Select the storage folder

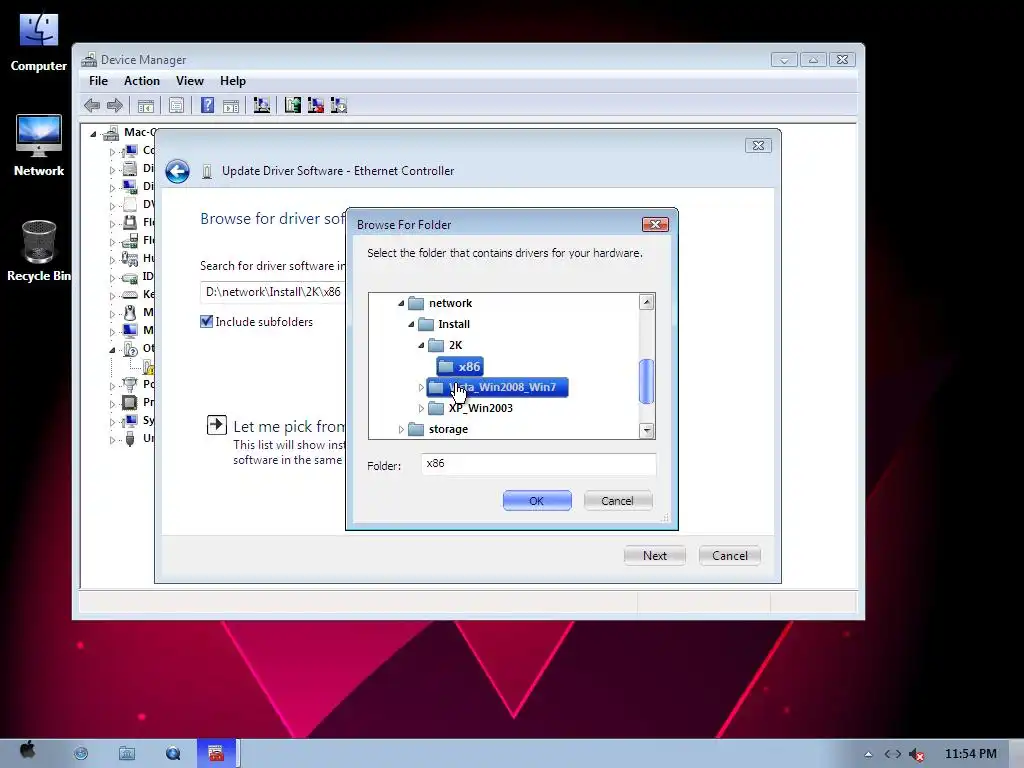pyautogui.click(x=438, y=429)
